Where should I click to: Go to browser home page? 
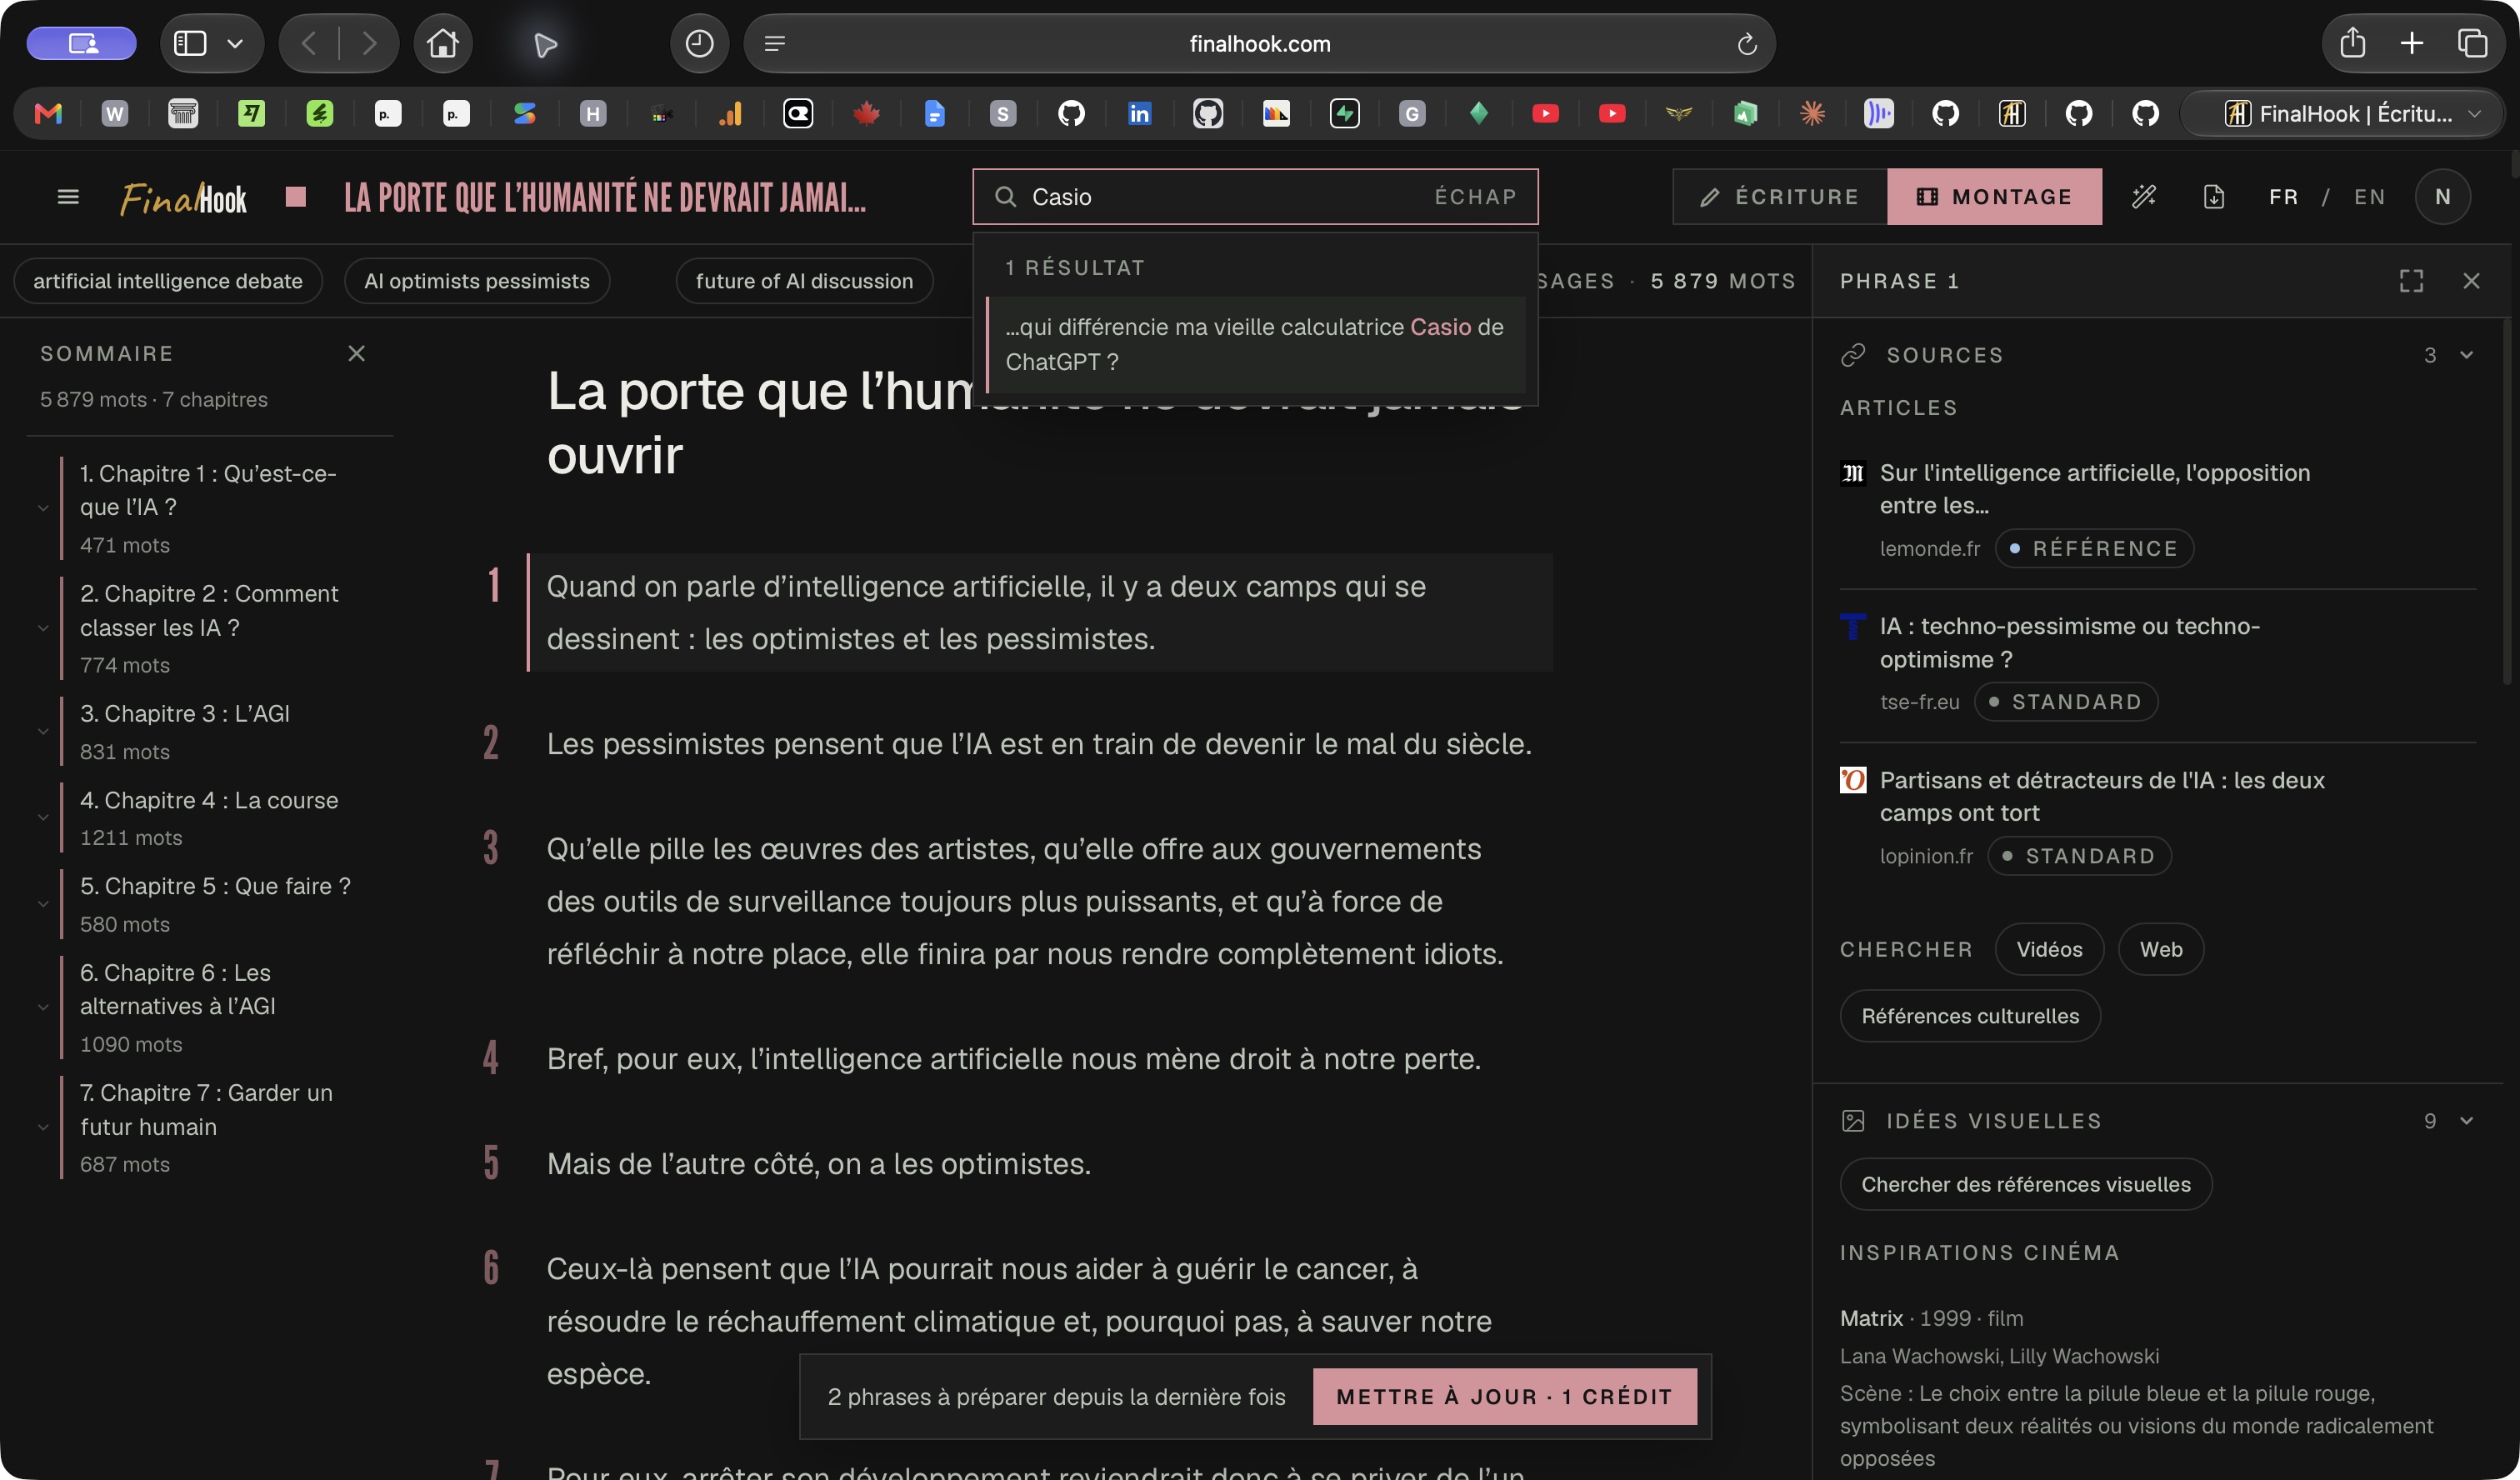[x=443, y=44]
